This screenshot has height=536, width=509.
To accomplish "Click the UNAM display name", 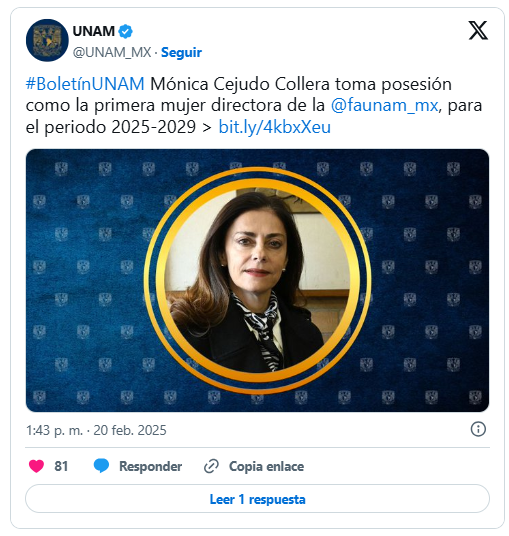I will coord(94,31).
